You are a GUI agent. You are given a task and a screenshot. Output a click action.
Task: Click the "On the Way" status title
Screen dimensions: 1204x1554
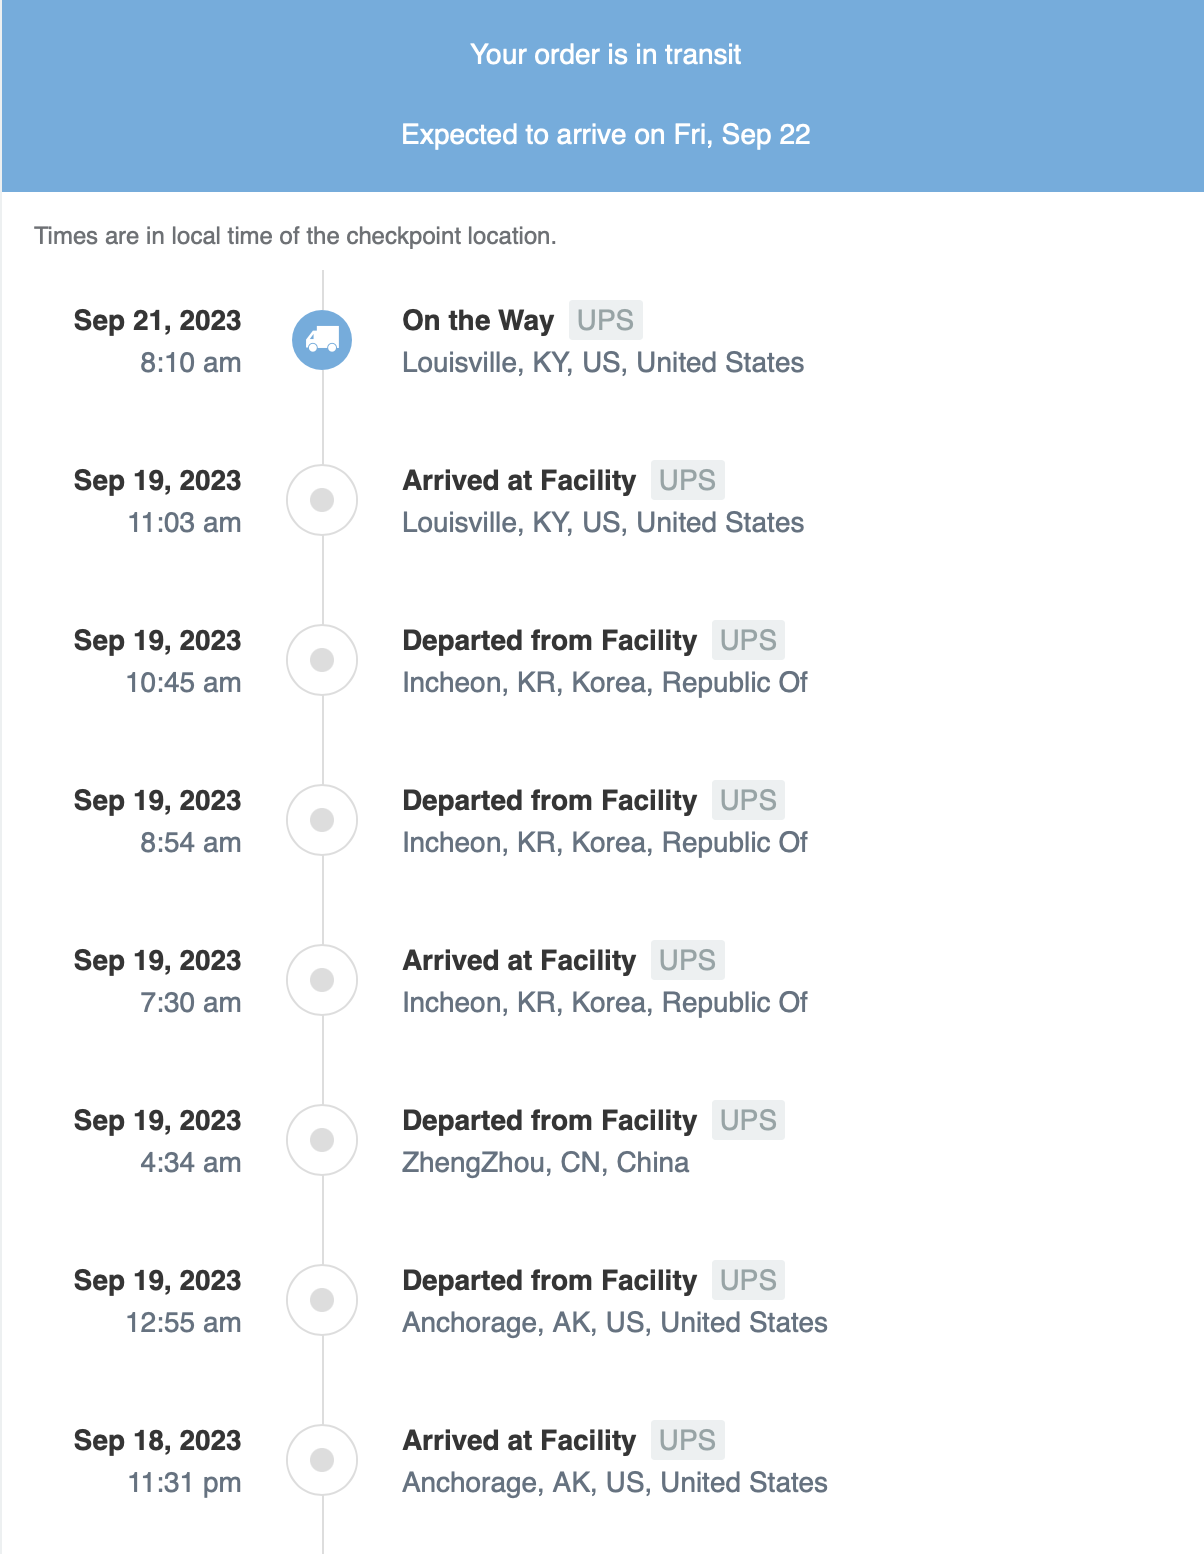click(x=478, y=320)
